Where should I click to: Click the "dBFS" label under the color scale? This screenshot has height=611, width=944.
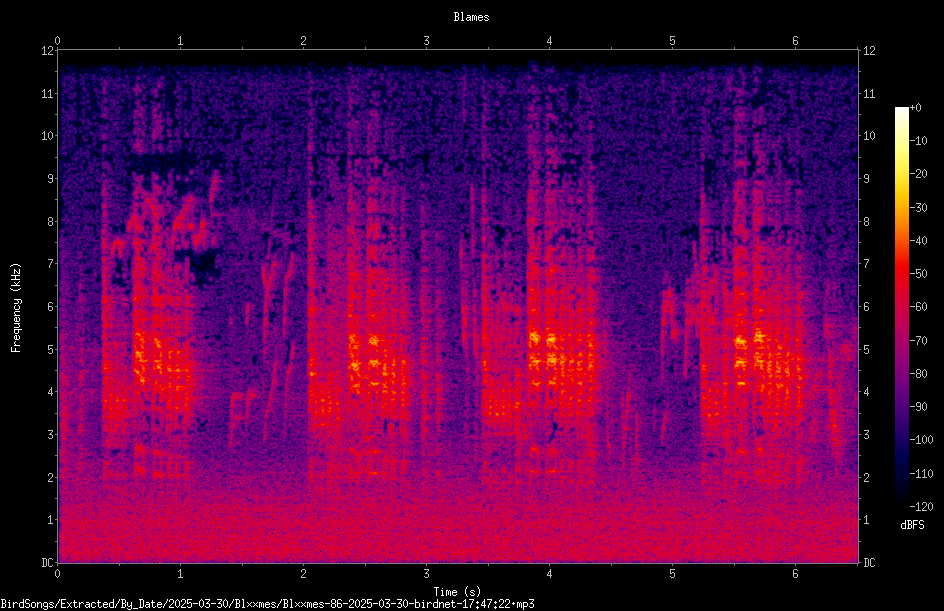tap(912, 525)
